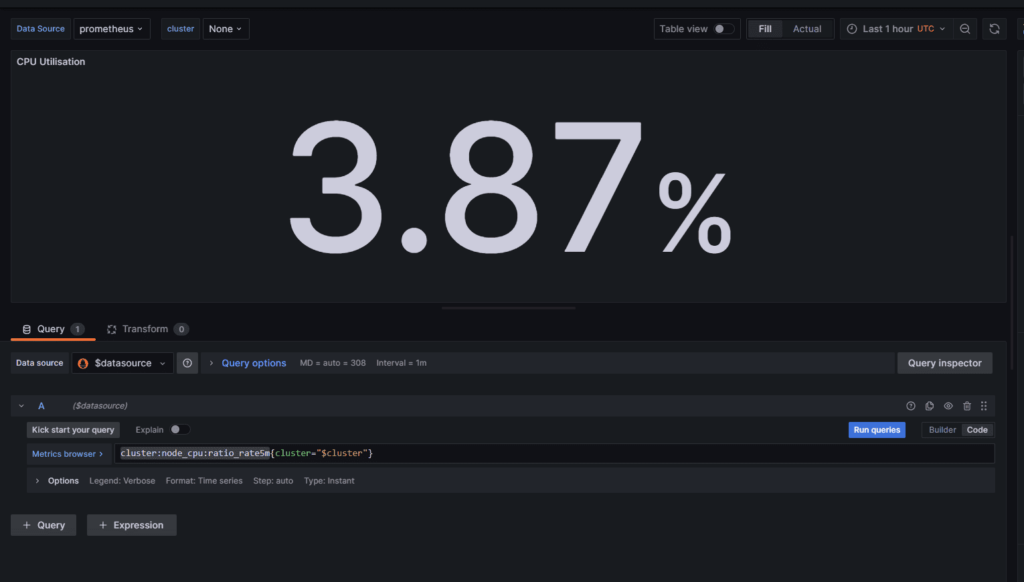Image resolution: width=1024 pixels, height=582 pixels.
Task: Toggle query A visibility via eye icon
Action: coord(948,406)
